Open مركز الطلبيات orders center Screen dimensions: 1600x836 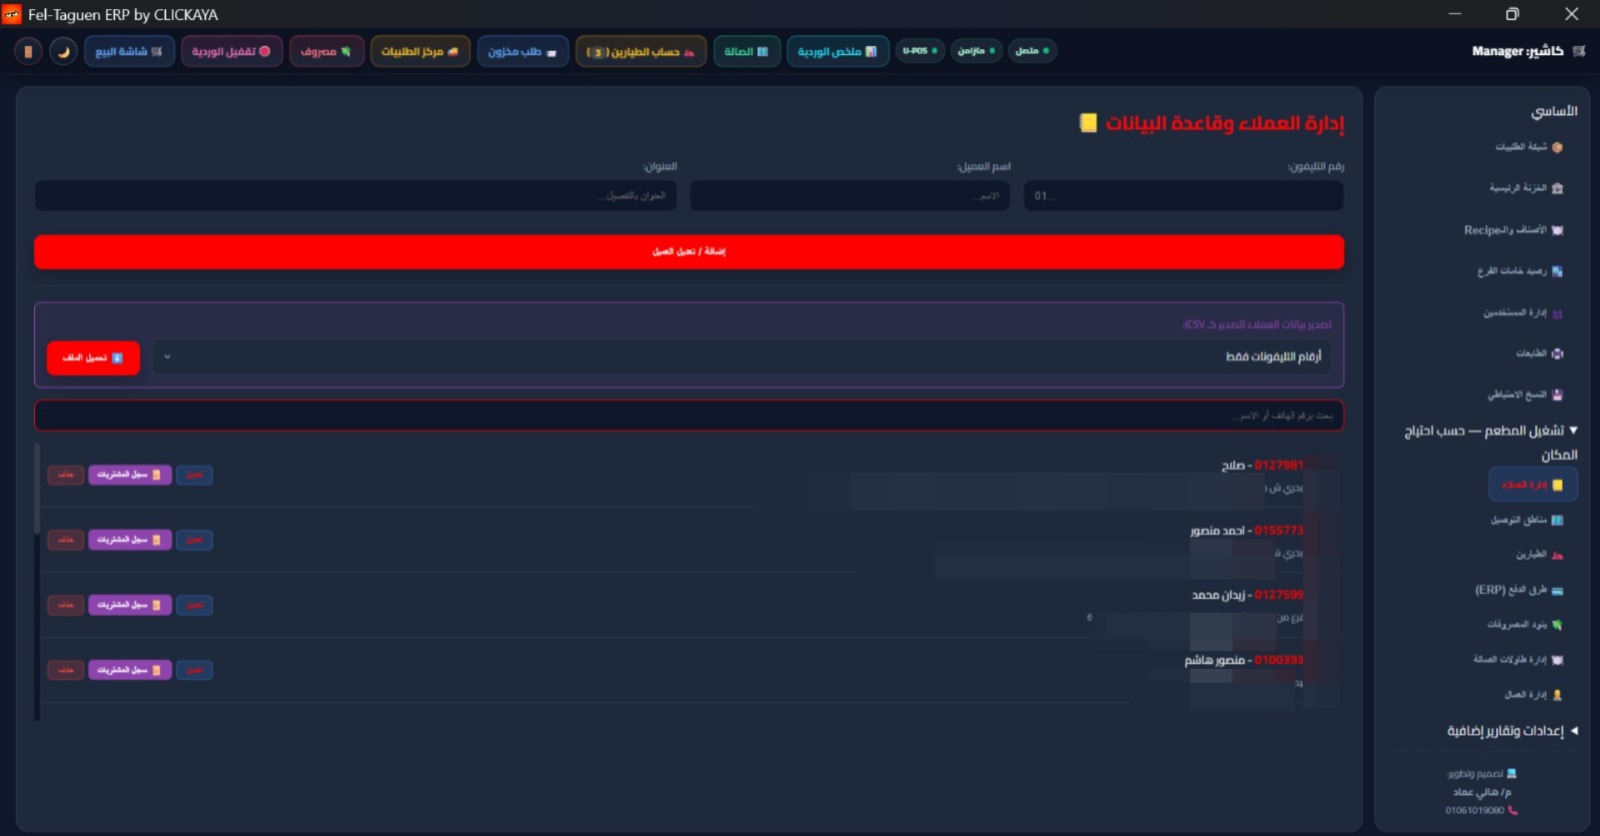(x=419, y=51)
